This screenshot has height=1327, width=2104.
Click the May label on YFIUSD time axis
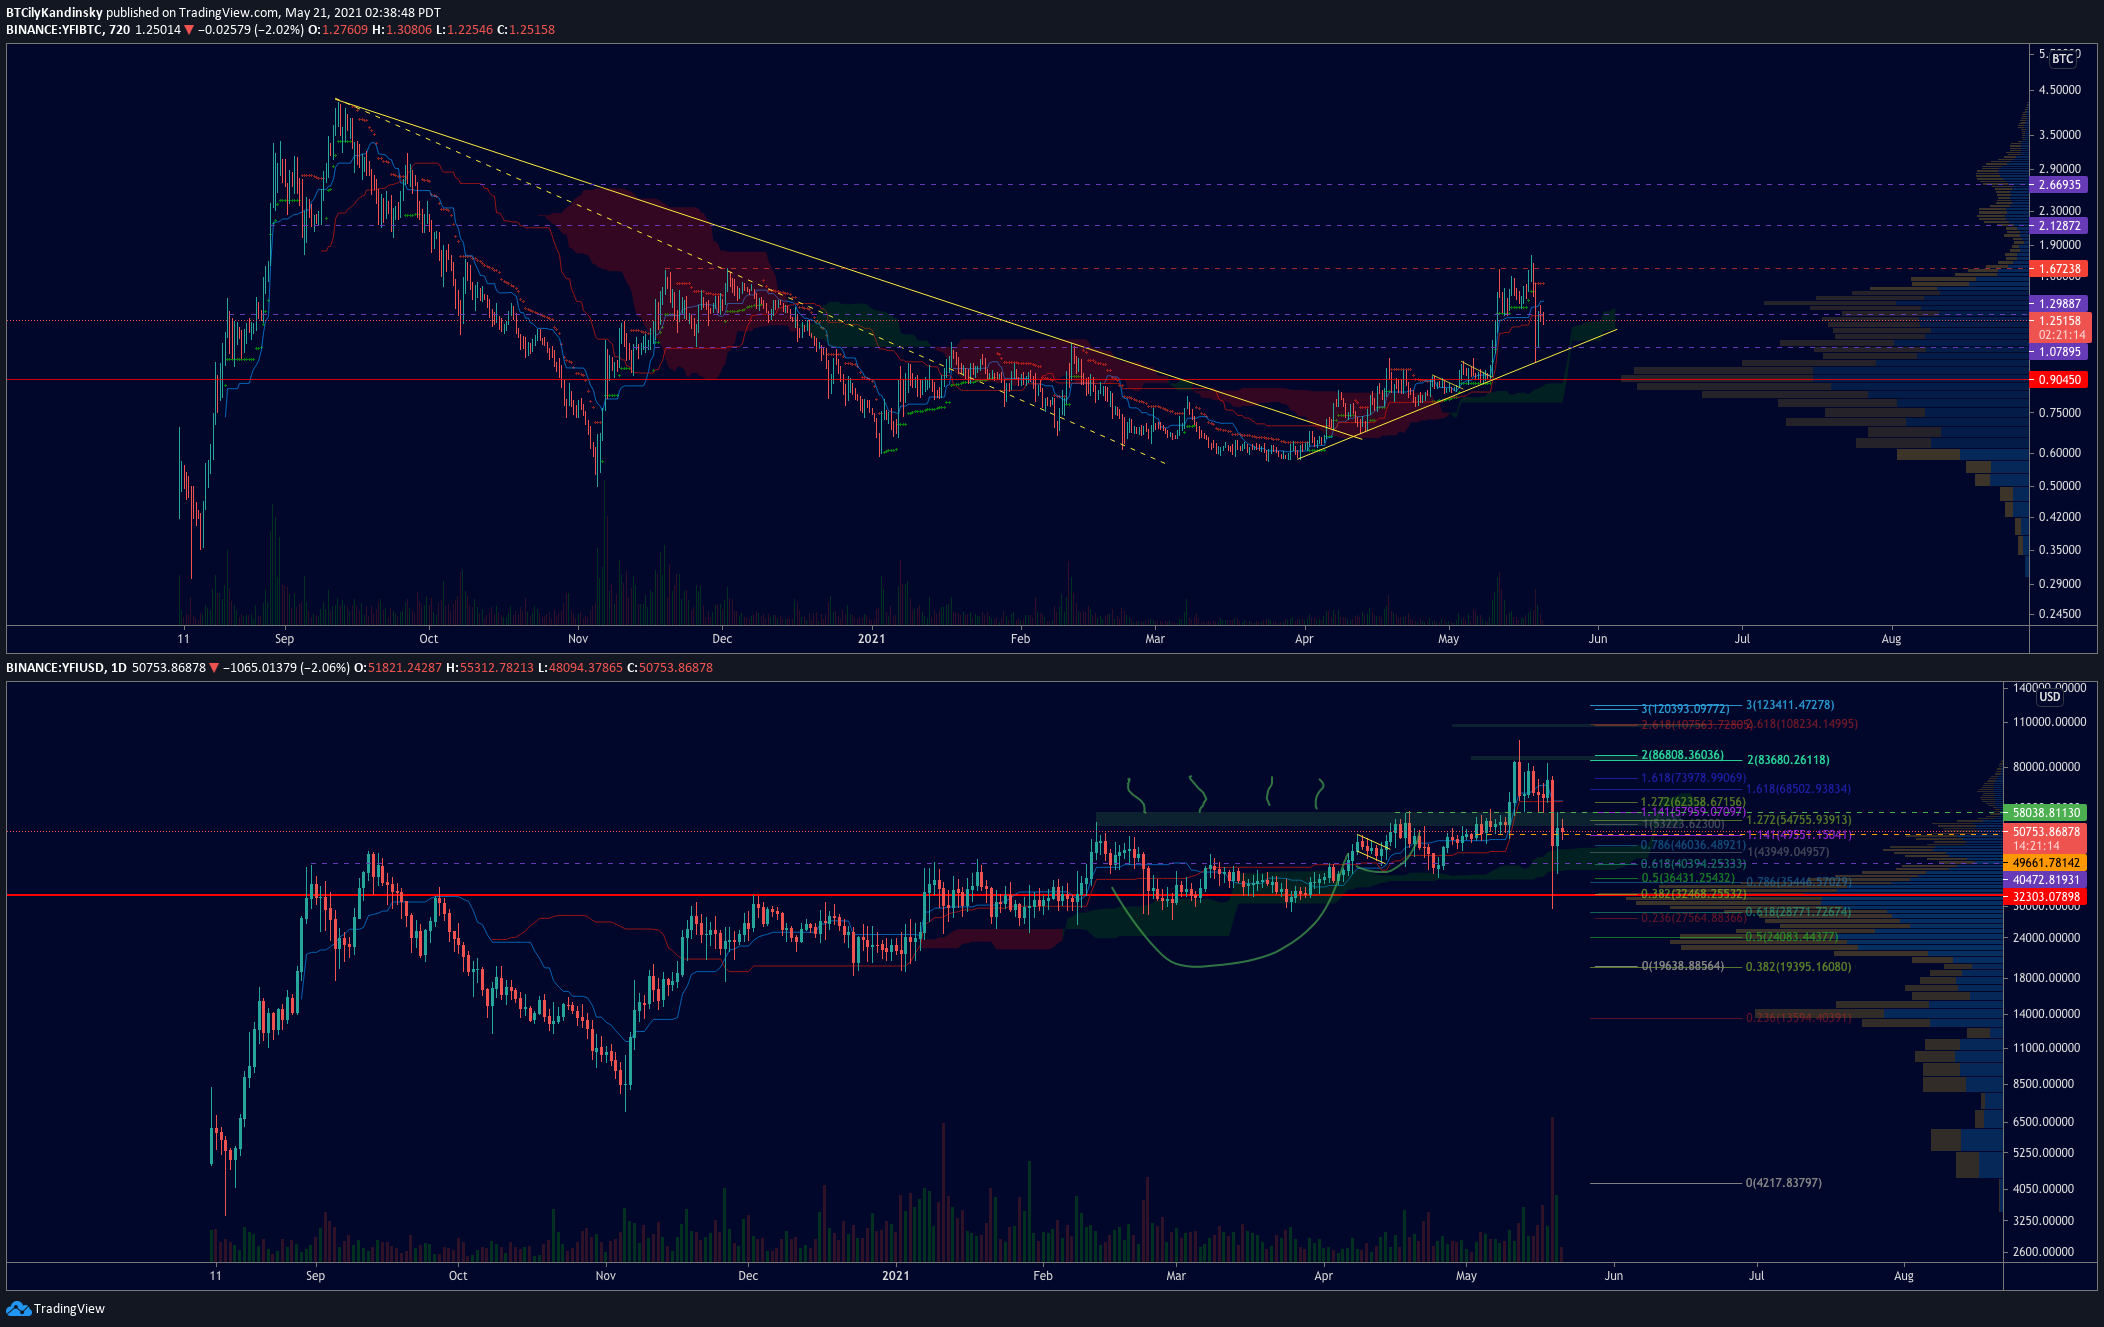(1466, 1276)
